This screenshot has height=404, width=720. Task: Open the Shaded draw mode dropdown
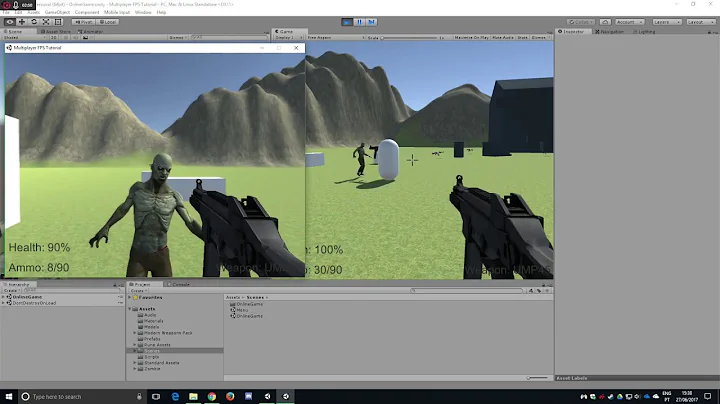click(x=24, y=38)
